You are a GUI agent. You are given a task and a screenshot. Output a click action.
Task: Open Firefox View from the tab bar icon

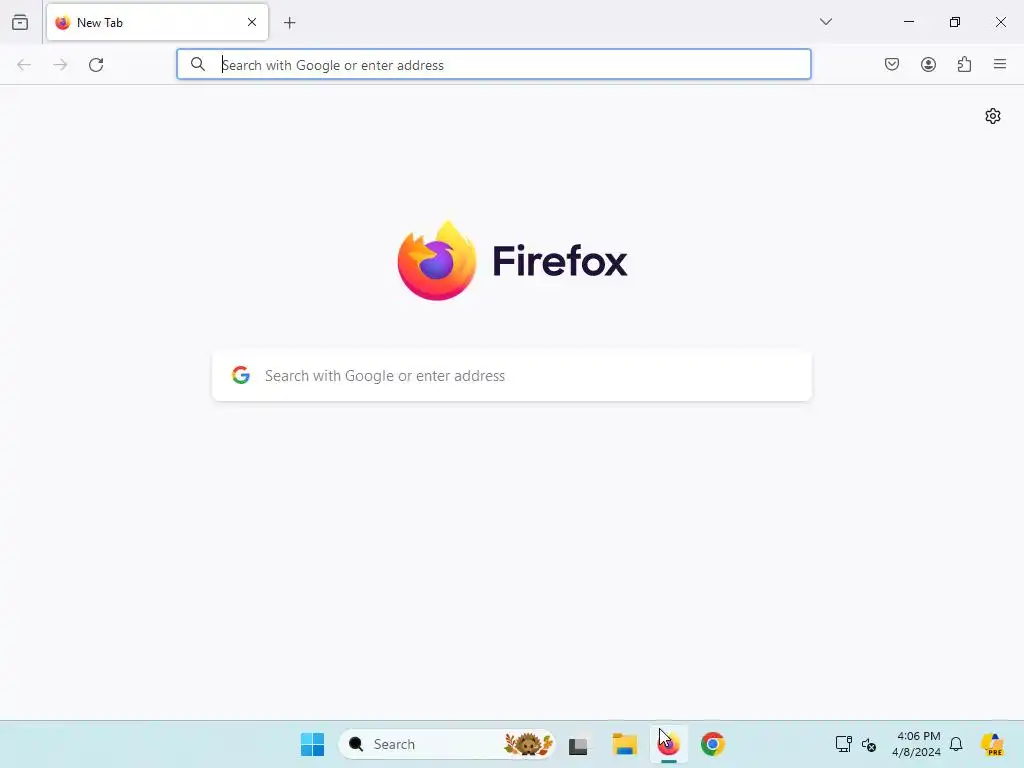click(x=20, y=22)
